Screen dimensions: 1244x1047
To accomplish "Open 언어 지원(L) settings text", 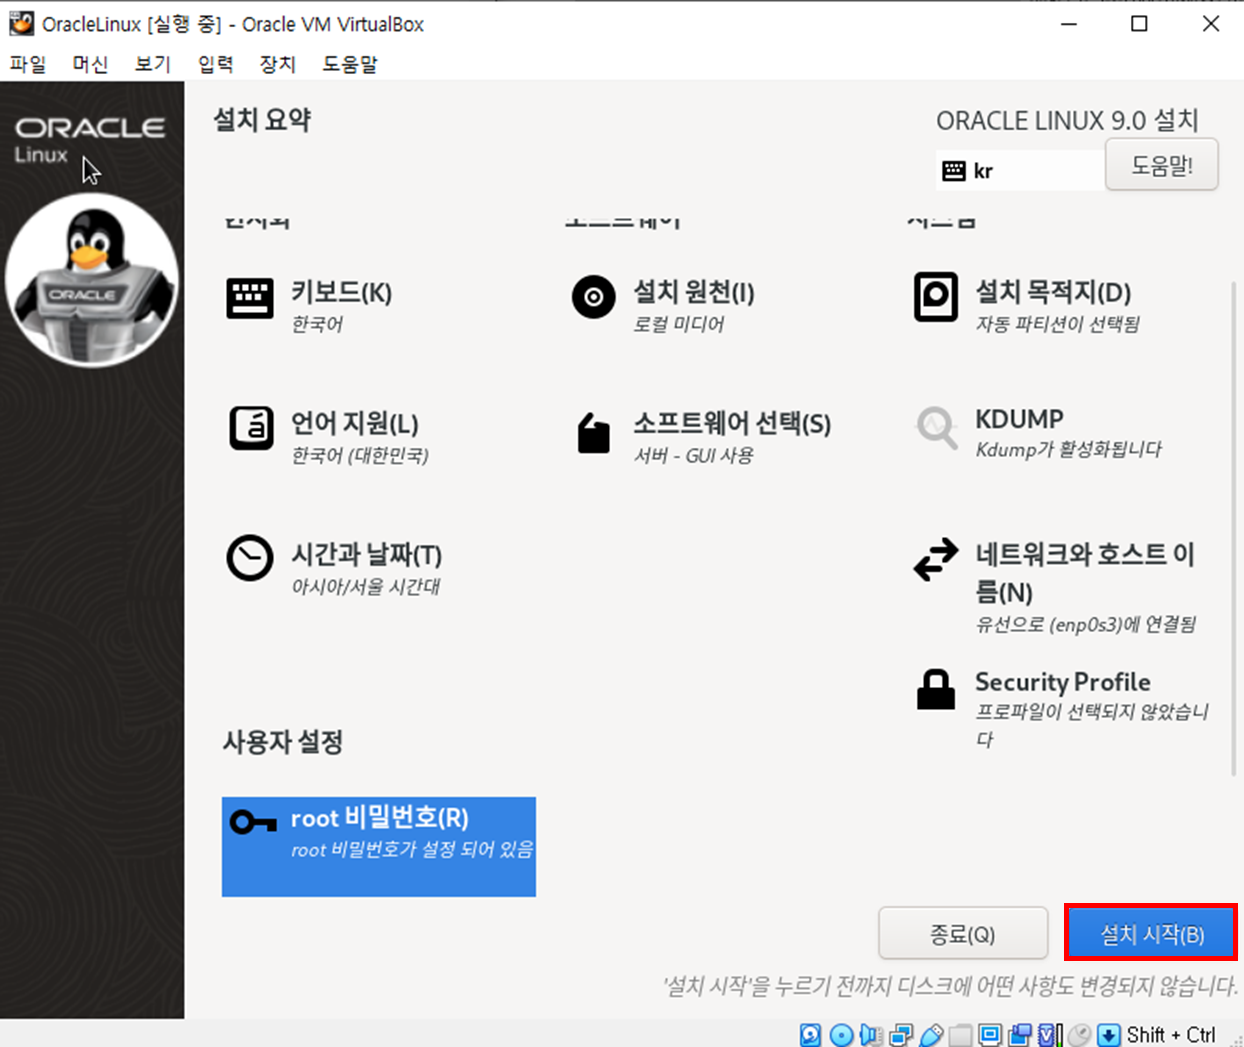I will coord(354,423).
